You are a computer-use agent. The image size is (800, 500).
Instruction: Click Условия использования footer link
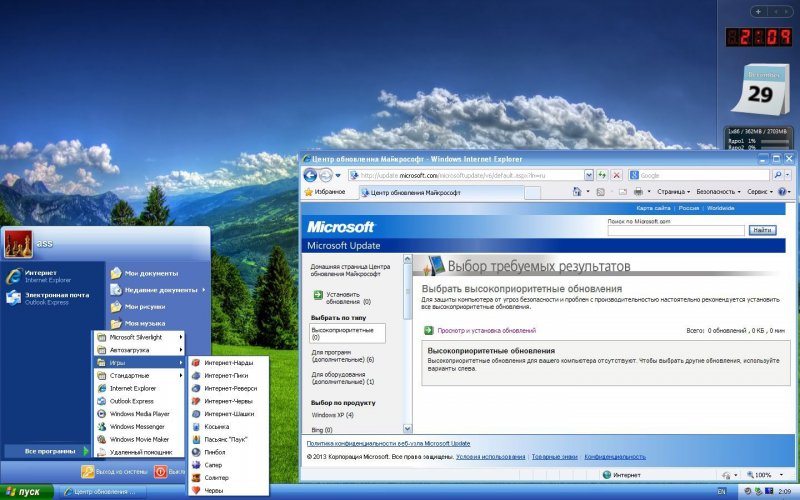tap(490, 457)
